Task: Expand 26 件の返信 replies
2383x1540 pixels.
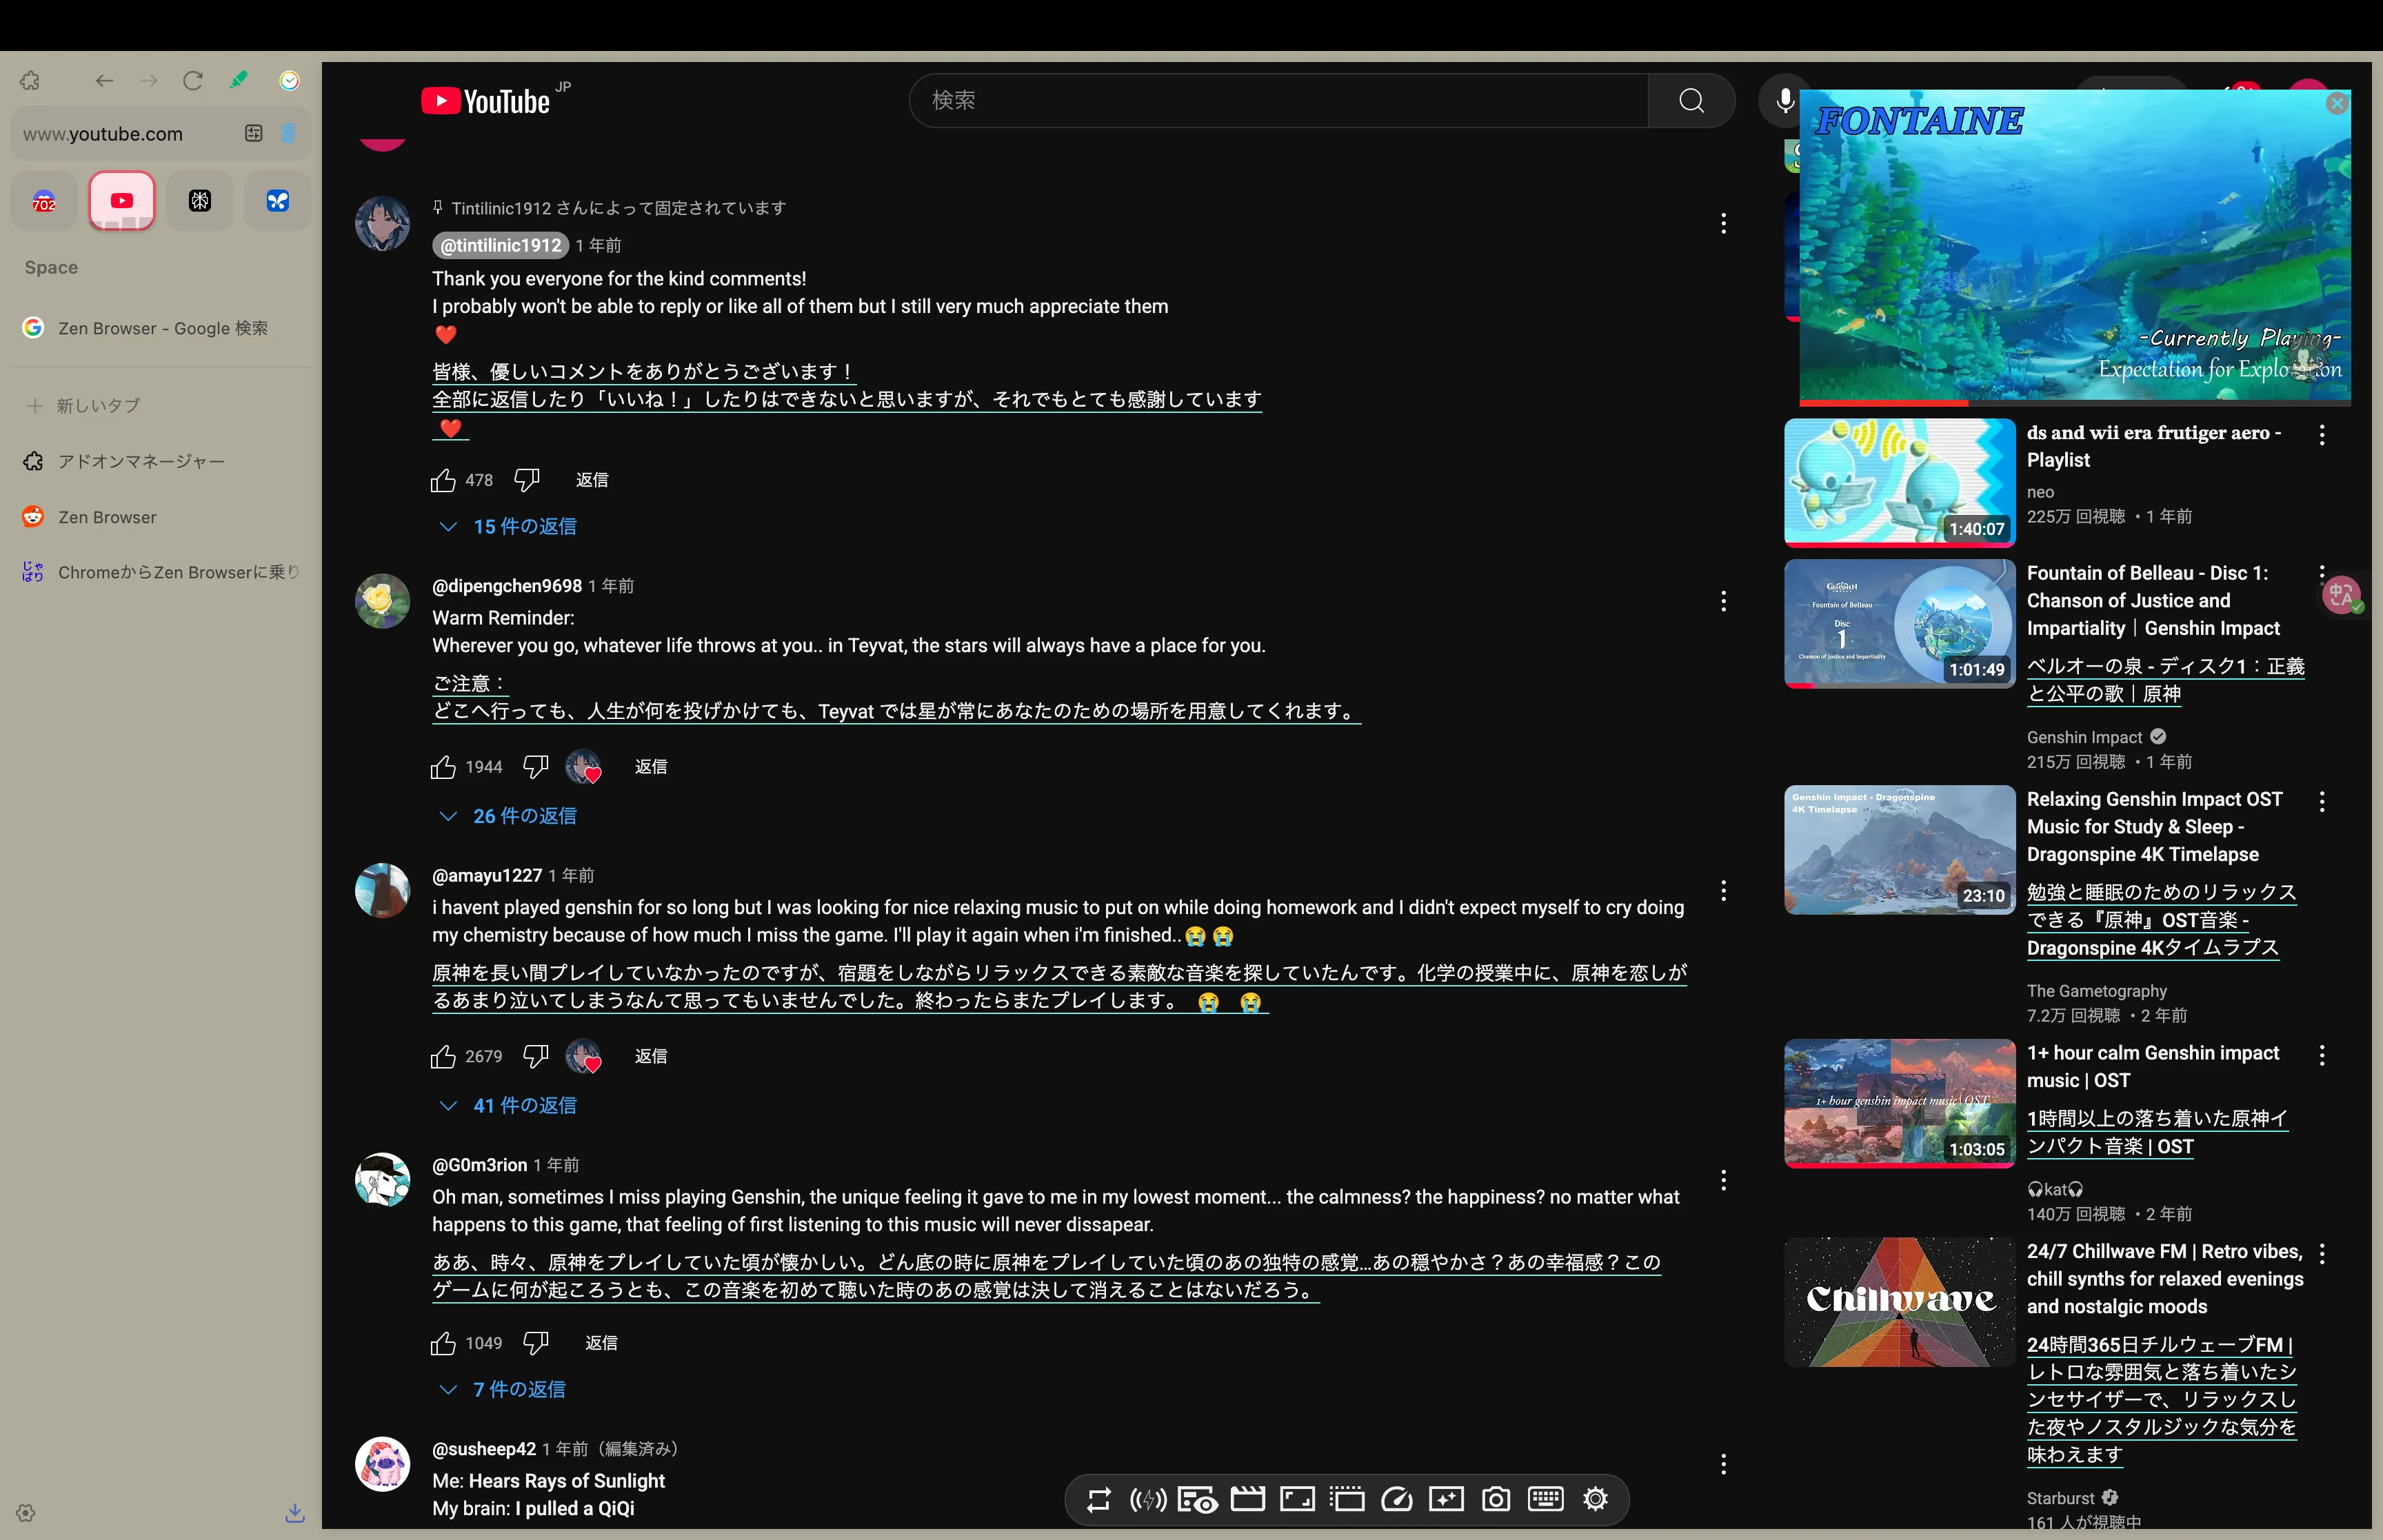Action: click(x=509, y=816)
